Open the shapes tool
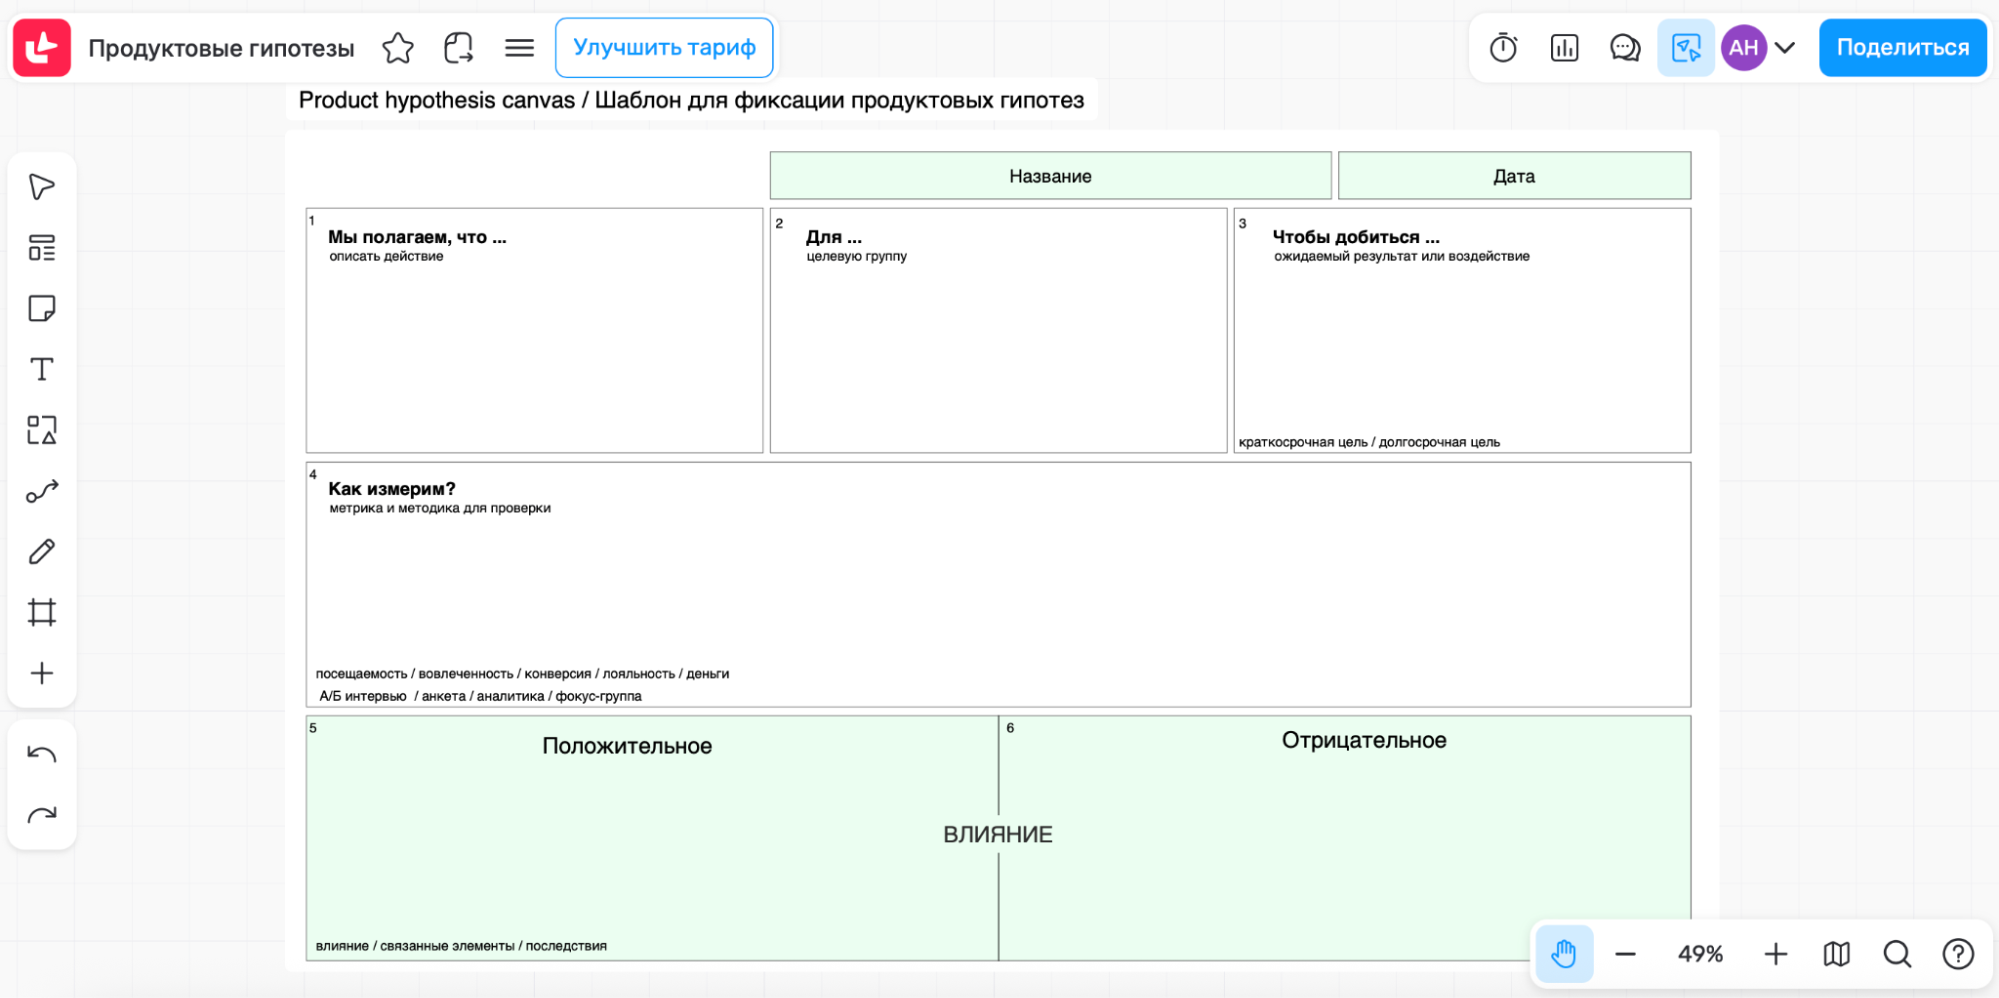 [x=42, y=431]
